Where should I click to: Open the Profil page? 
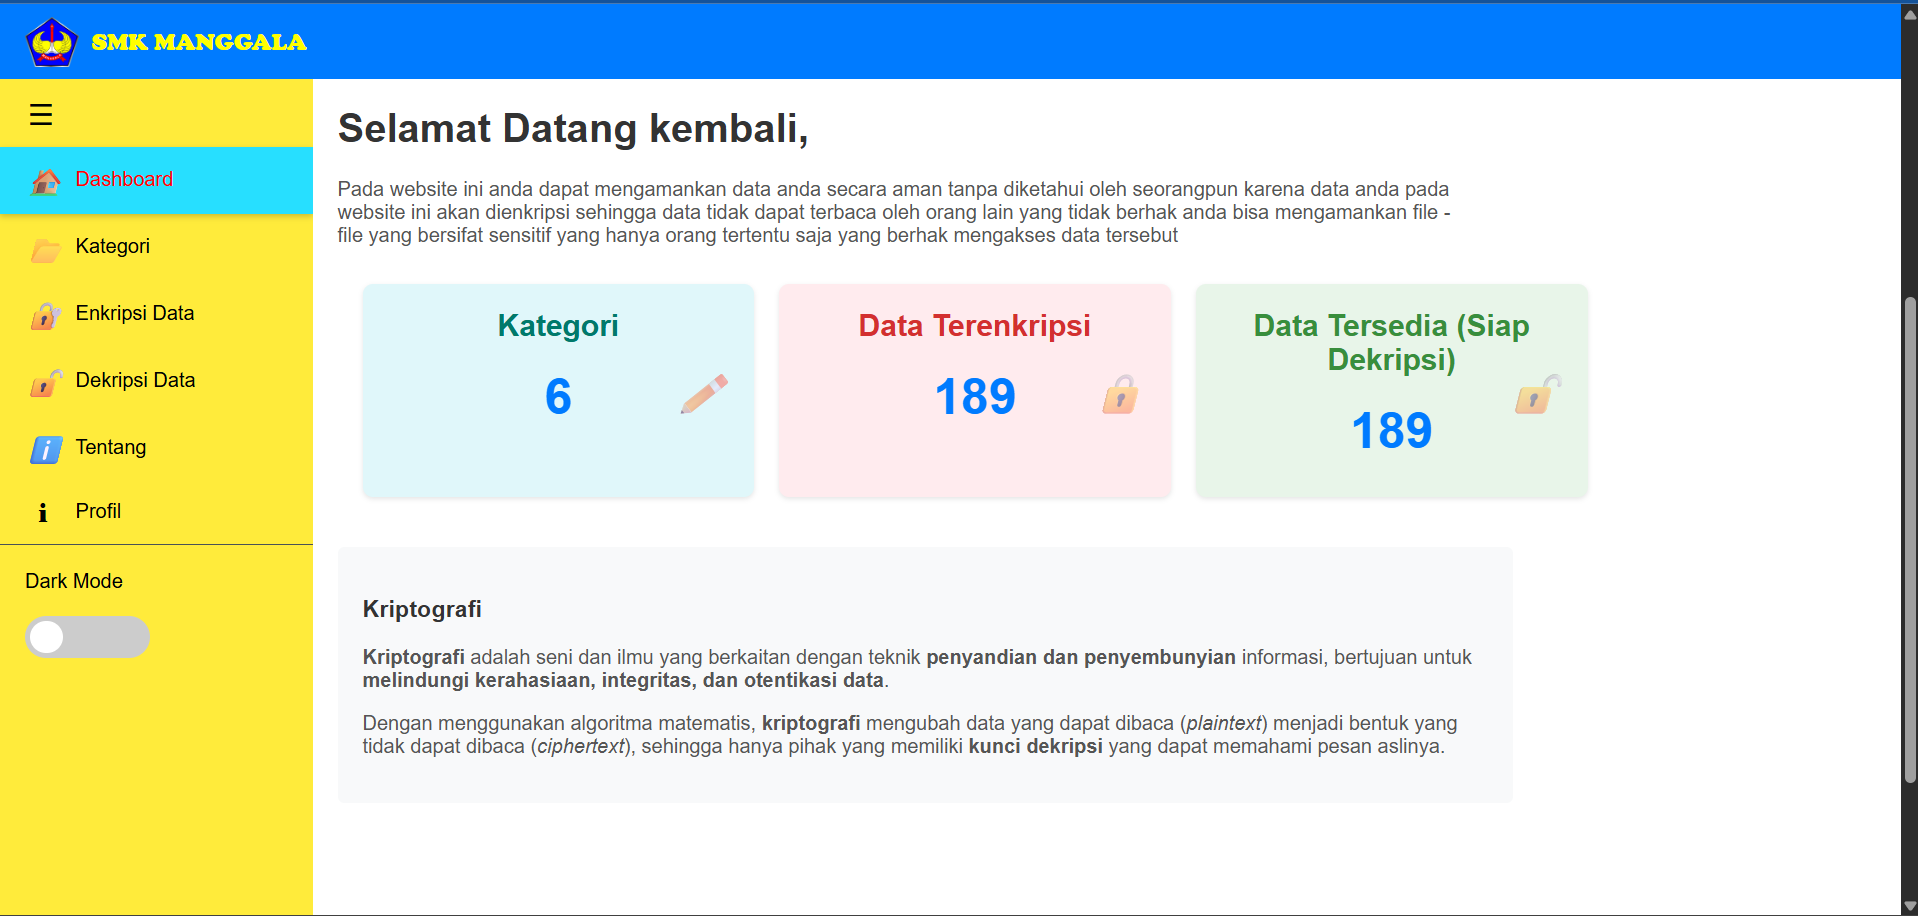(99, 511)
